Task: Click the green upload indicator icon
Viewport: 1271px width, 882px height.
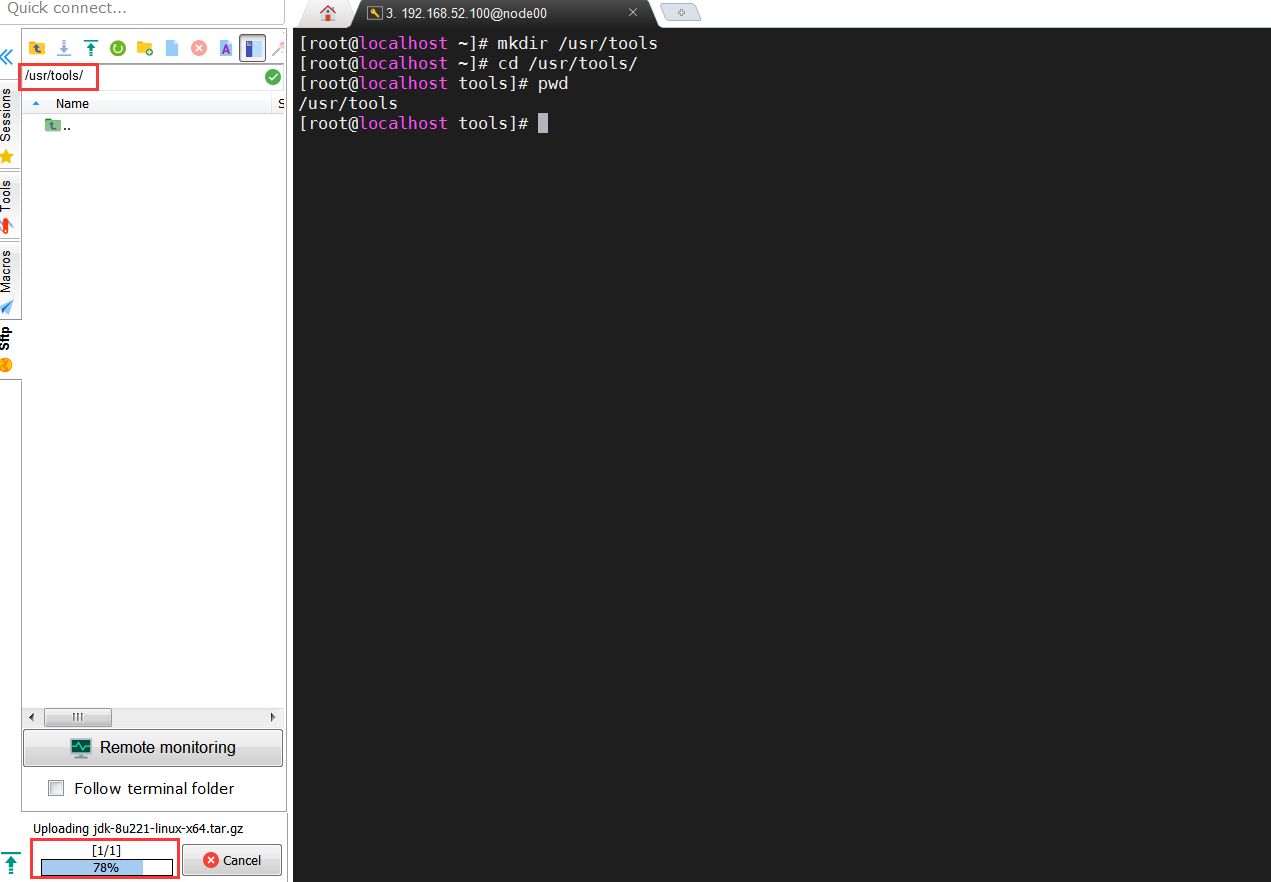Action: 11,861
